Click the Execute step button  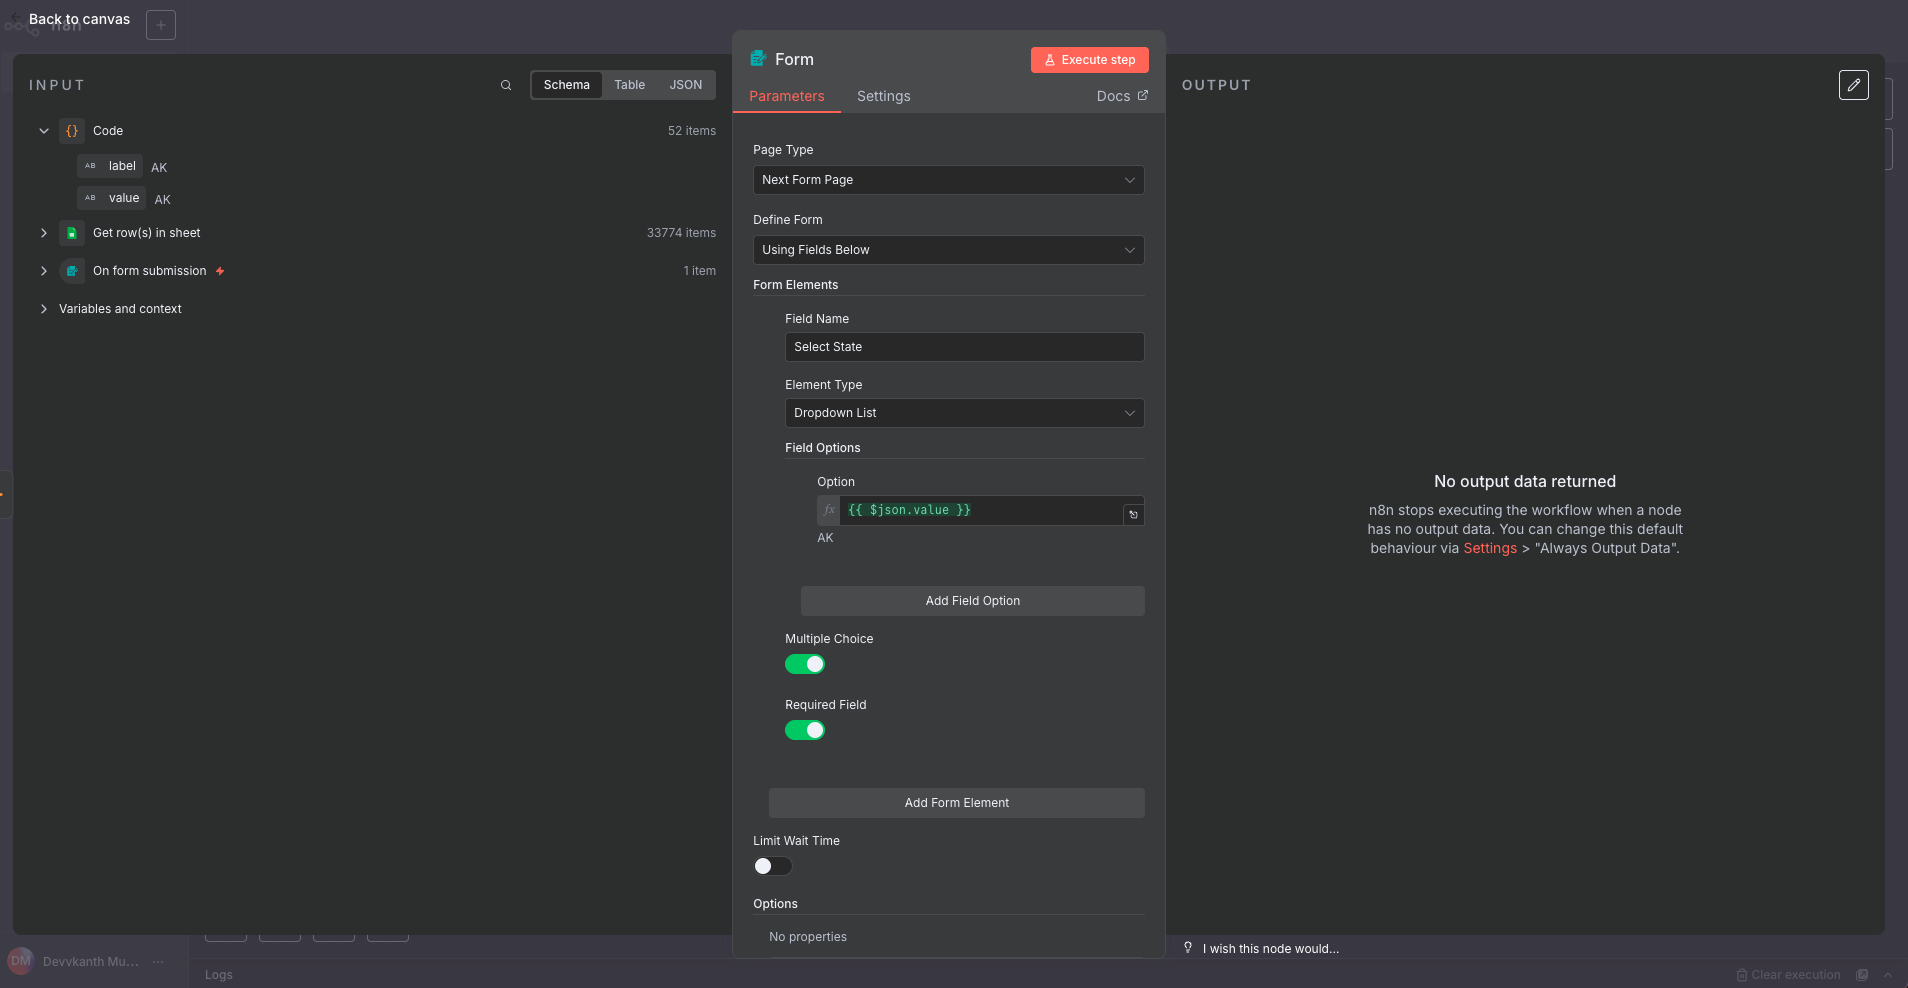pyautogui.click(x=1089, y=59)
